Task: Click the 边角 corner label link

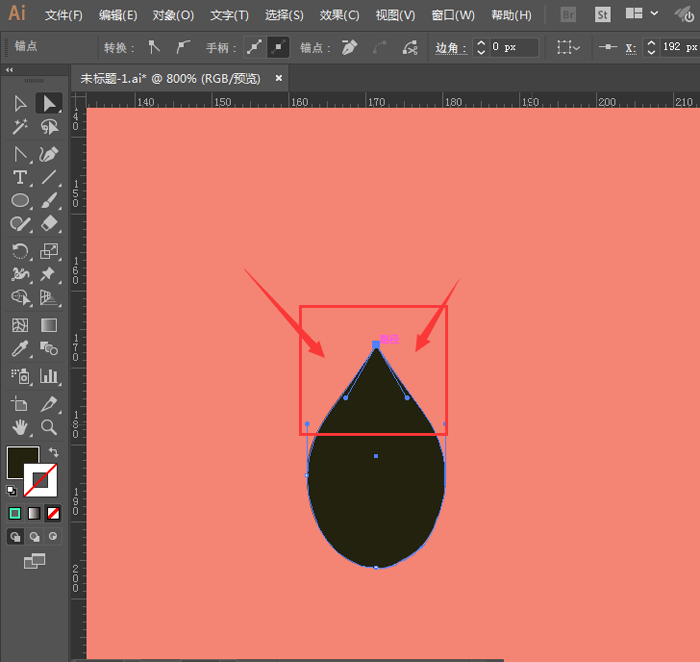Action: coord(449,48)
